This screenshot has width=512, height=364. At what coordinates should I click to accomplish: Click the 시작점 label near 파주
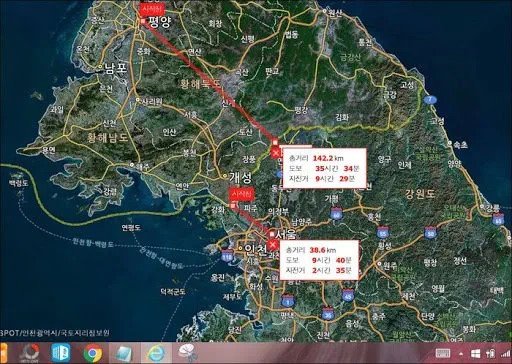(x=242, y=194)
